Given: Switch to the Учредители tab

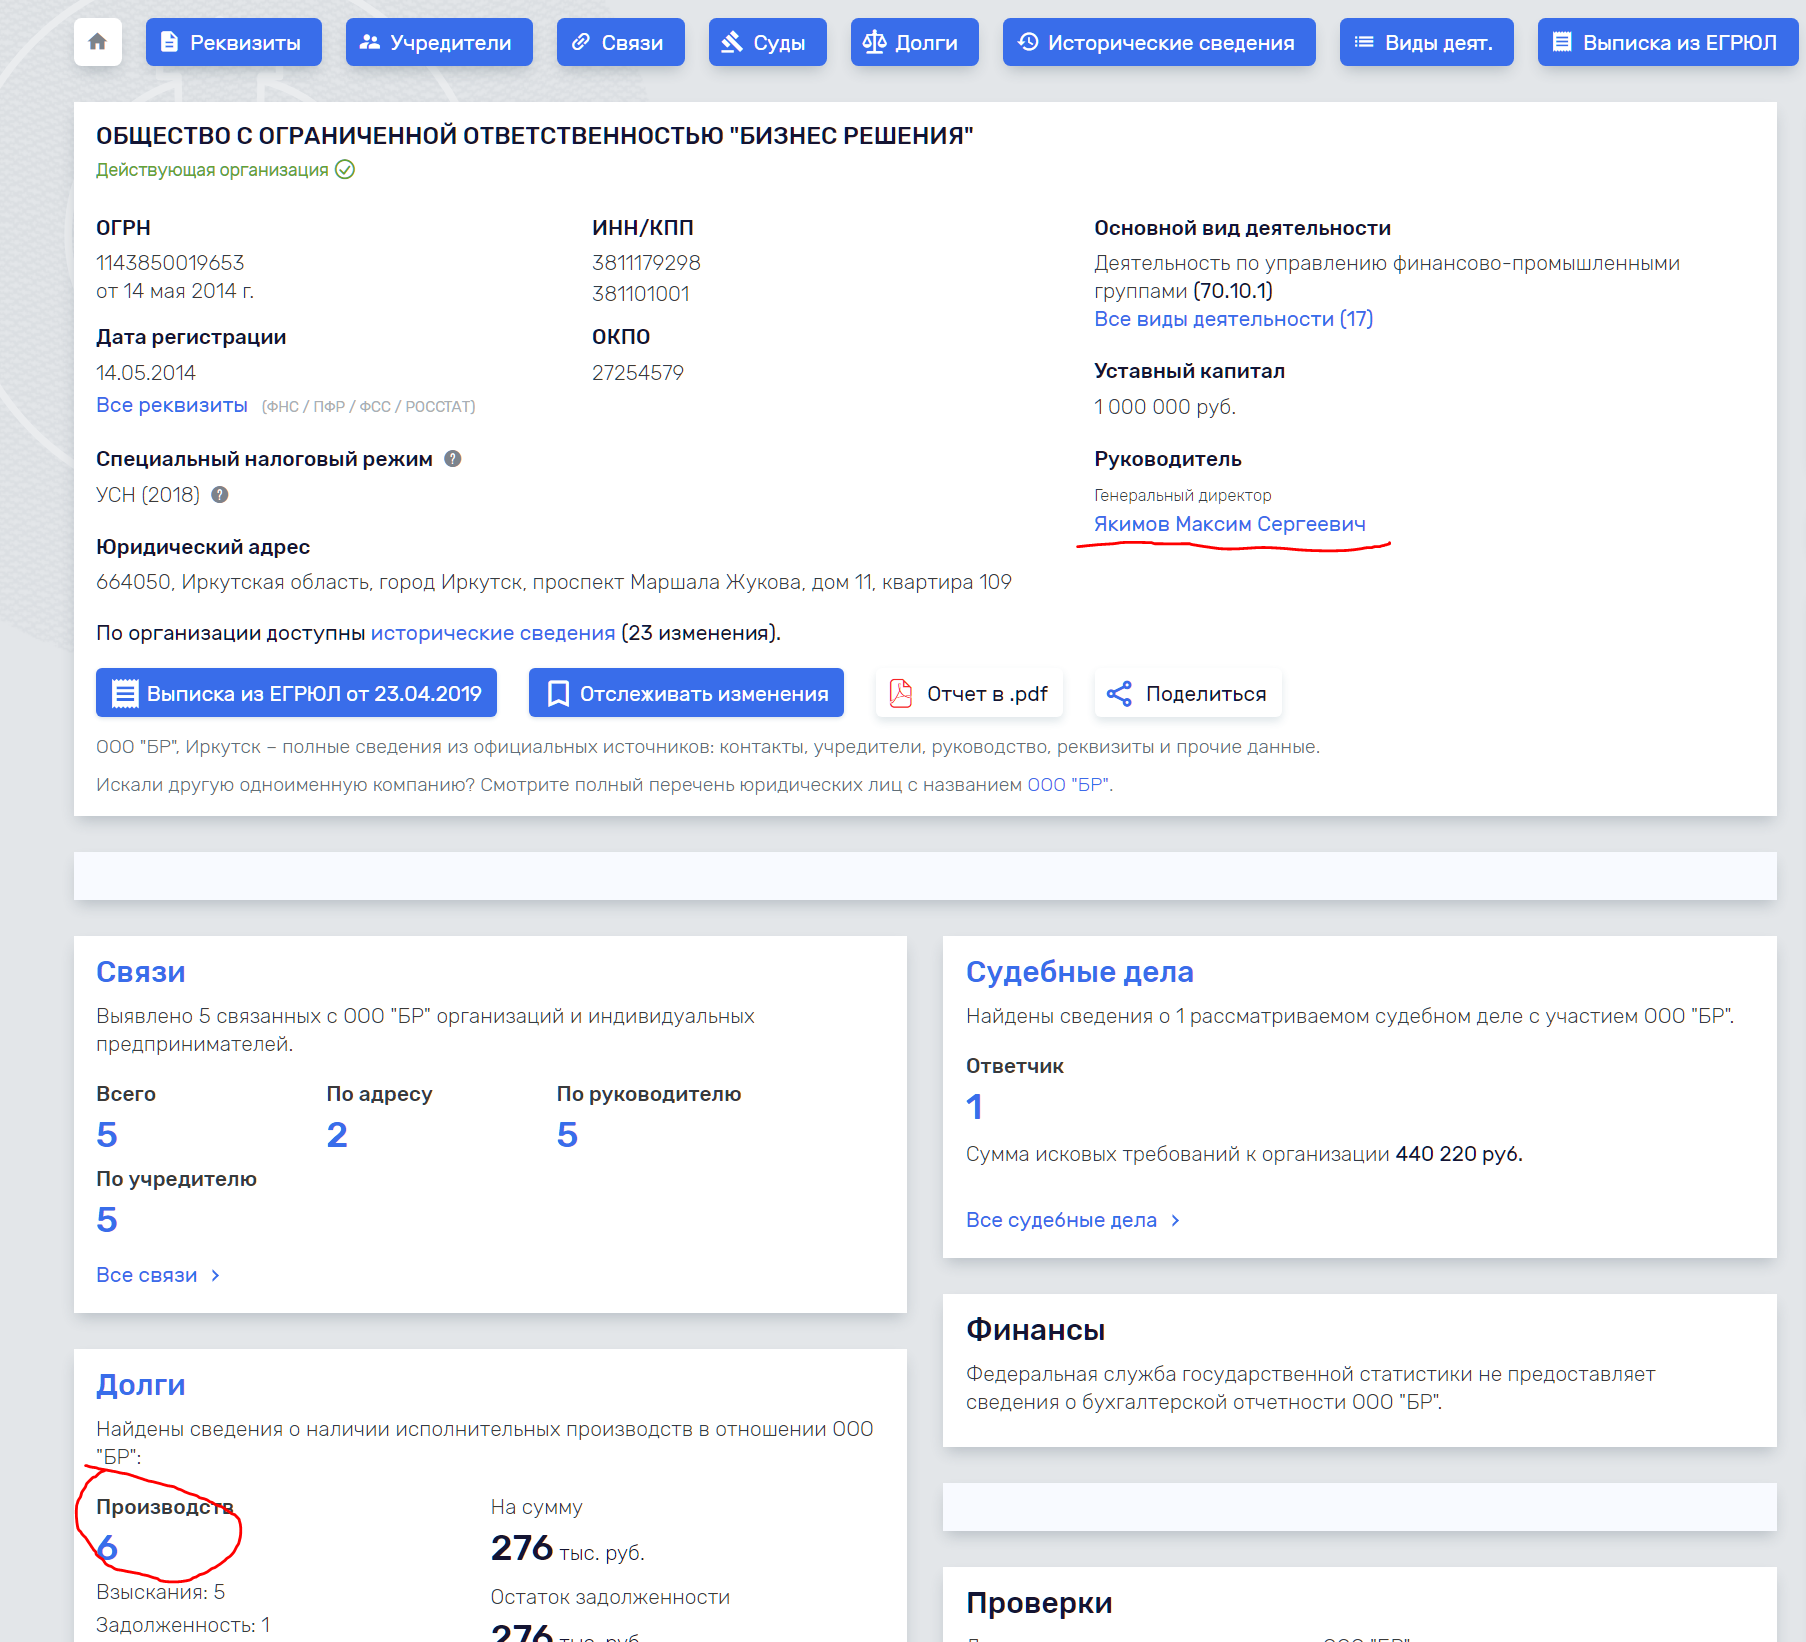Looking at the screenshot, I should pos(438,42).
